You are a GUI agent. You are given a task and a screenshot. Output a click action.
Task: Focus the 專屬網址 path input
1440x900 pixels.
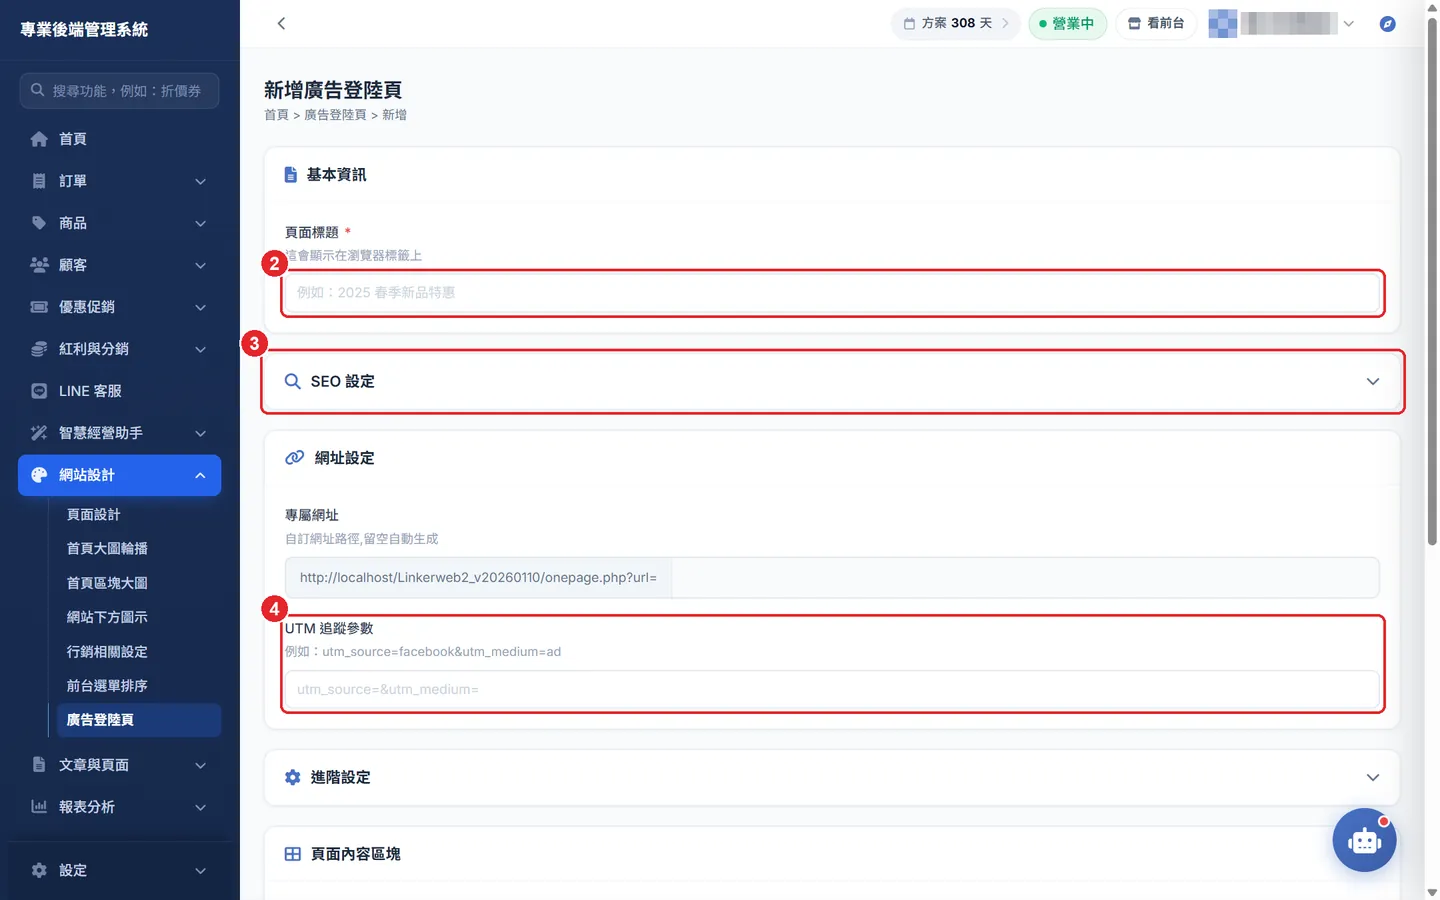(x=1025, y=577)
